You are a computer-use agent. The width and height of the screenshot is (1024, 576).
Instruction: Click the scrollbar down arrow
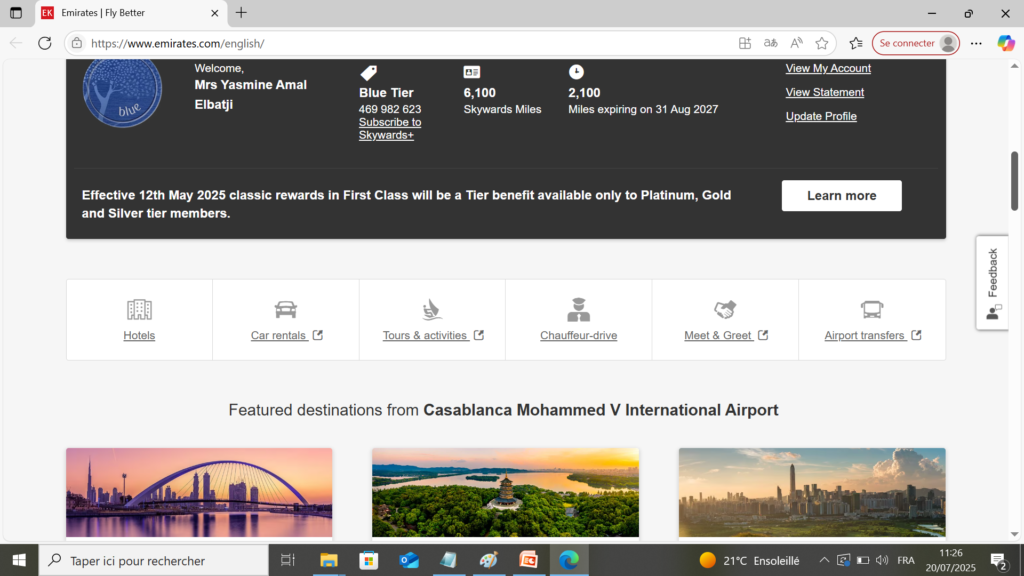(x=1014, y=534)
